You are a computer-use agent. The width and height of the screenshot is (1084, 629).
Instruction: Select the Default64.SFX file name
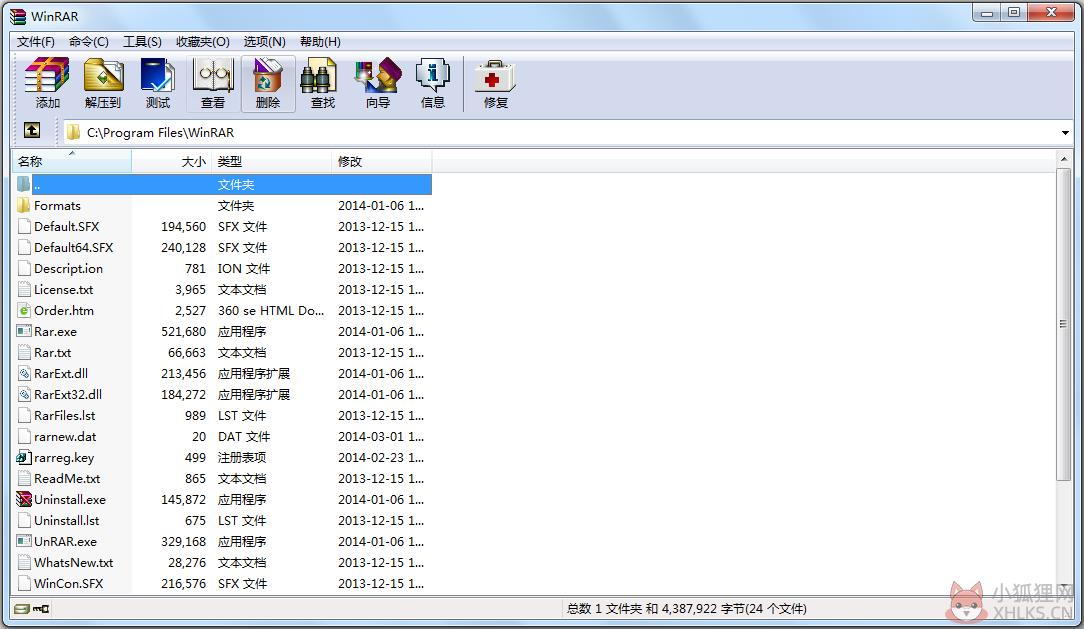[x=73, y=247]
